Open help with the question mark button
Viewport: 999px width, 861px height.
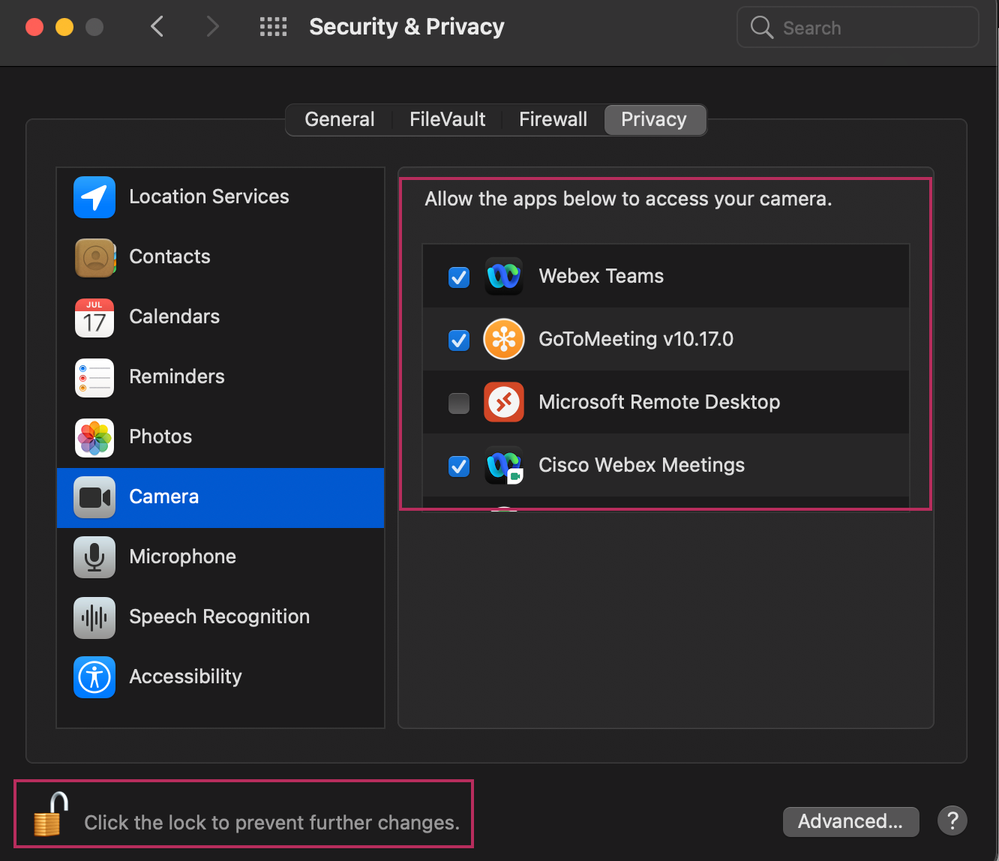tap(952, 821)
